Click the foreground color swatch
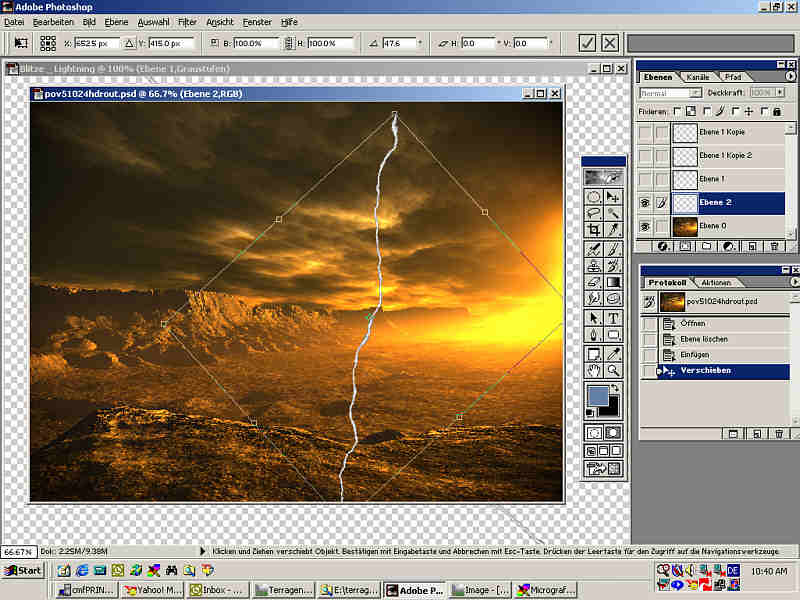Screen dimensions: 800x600 click(x=598, y=397)
